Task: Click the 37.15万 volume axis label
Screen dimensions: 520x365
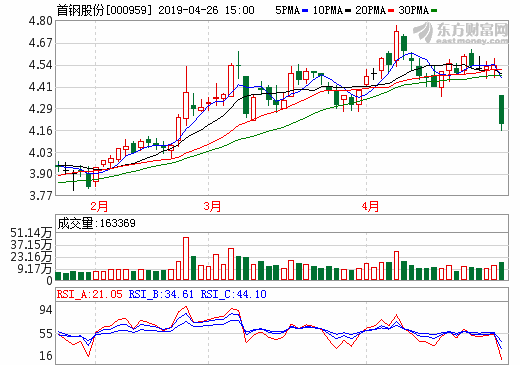Action: (32, 245)
